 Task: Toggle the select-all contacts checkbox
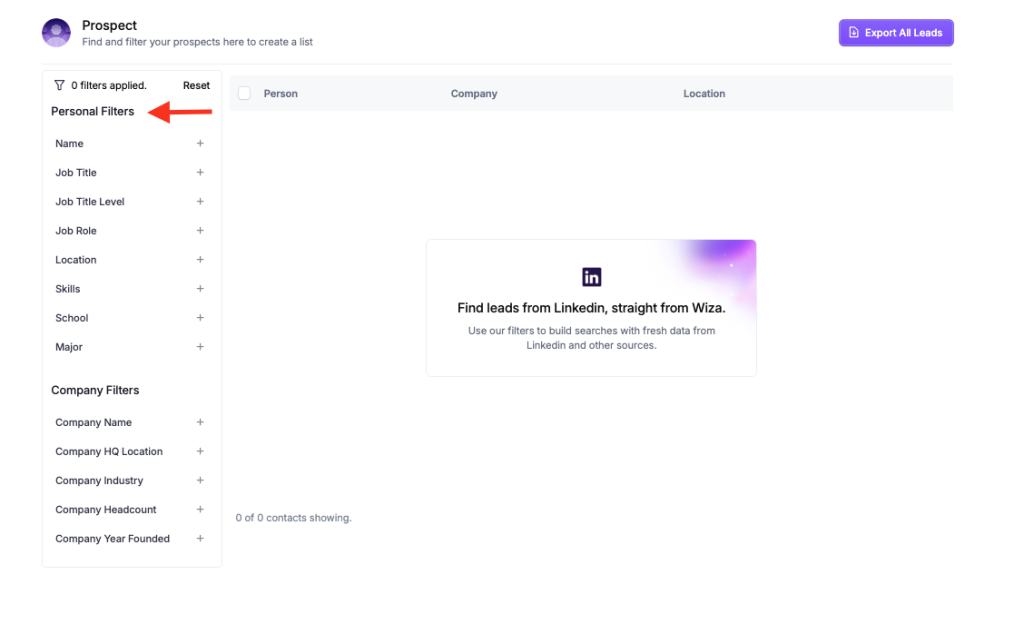click(x=244, y=93)
